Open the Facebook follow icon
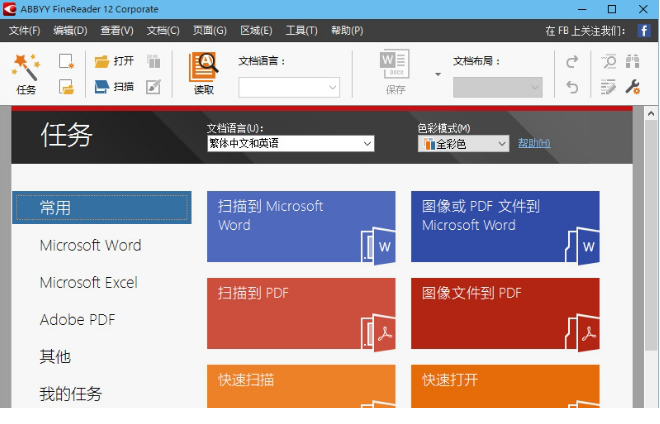Image resolution: width=660 pixels, height=424 pixels. click(644, 30)
